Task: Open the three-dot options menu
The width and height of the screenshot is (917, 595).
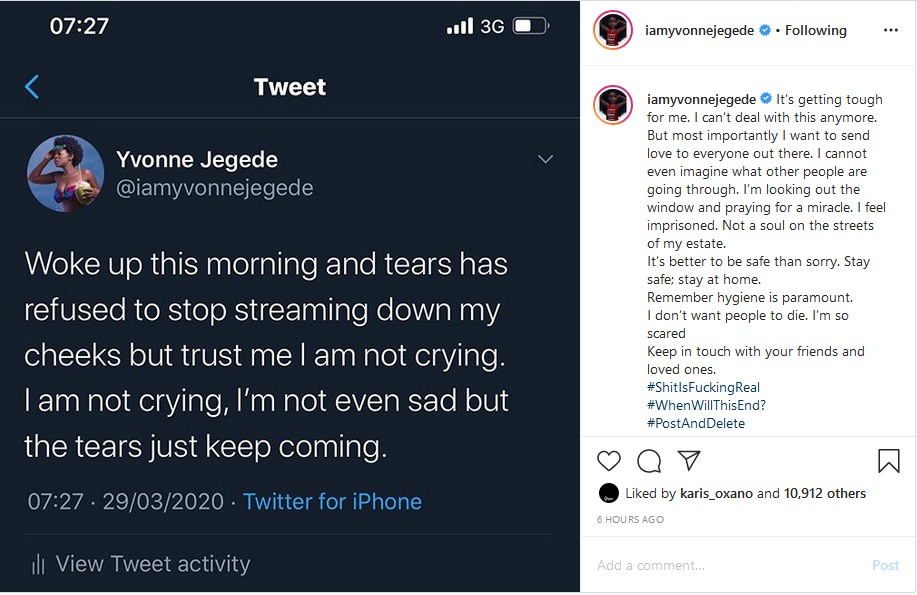Action: 890,30
